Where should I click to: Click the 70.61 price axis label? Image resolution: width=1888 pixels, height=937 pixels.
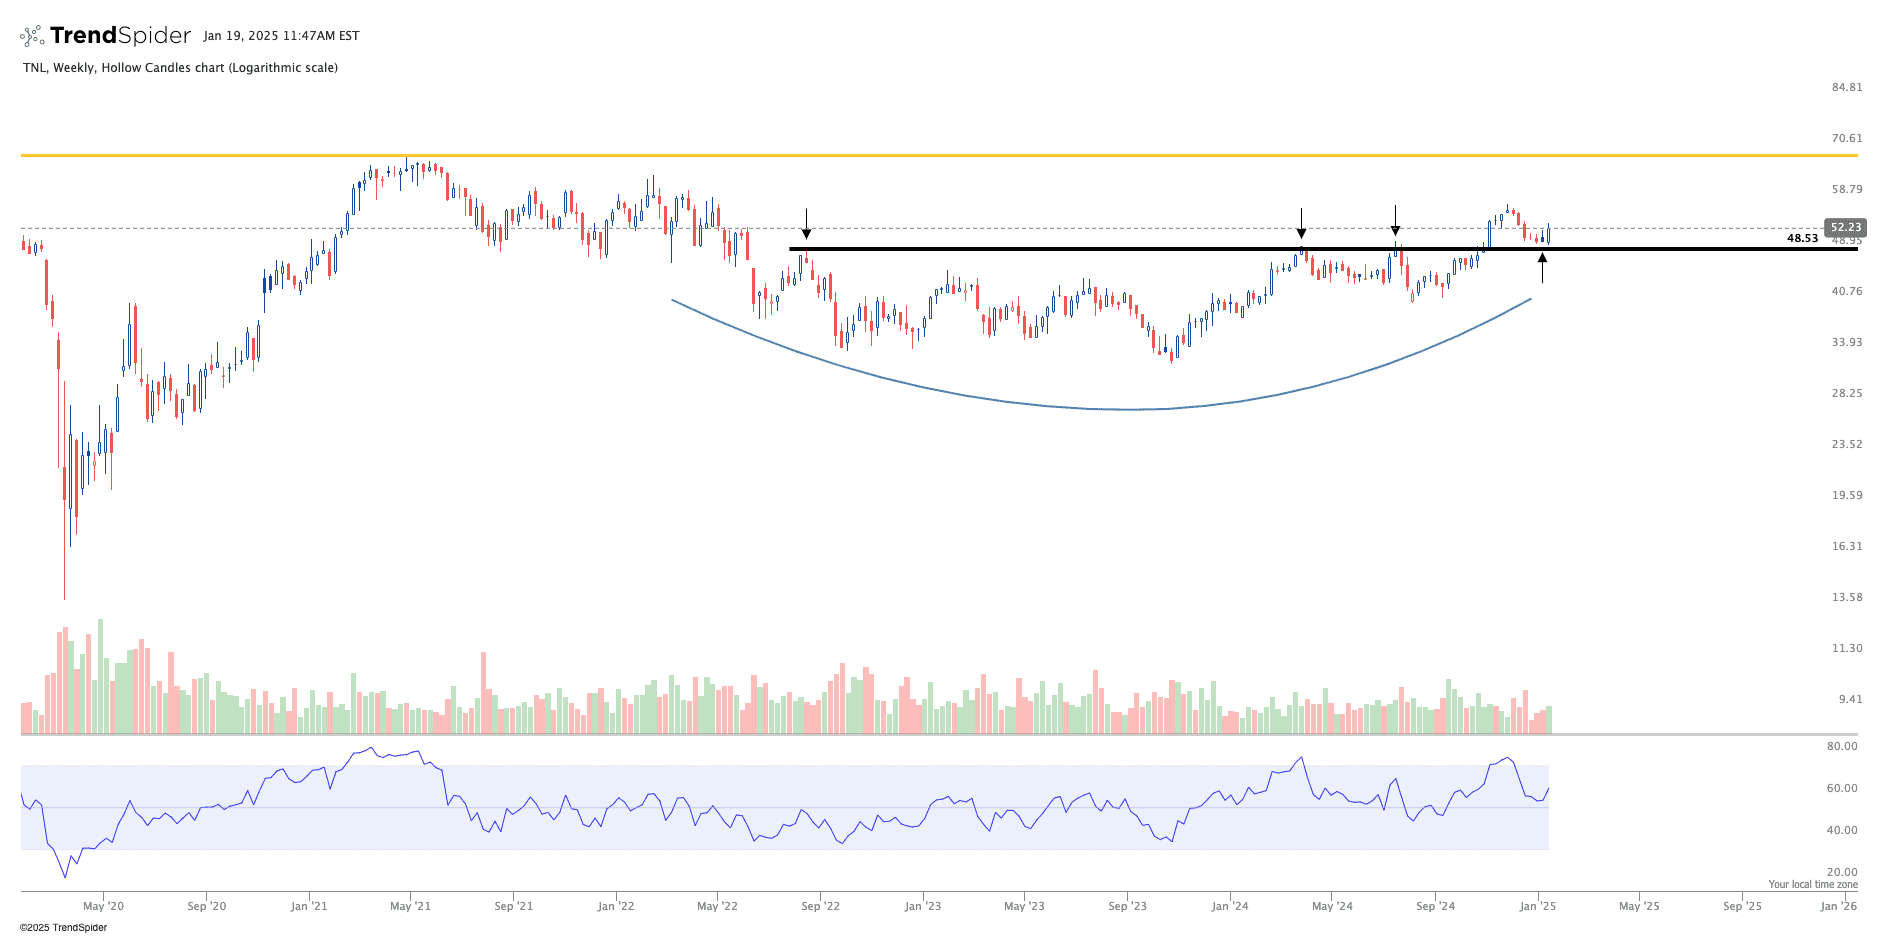(1846, 138)
